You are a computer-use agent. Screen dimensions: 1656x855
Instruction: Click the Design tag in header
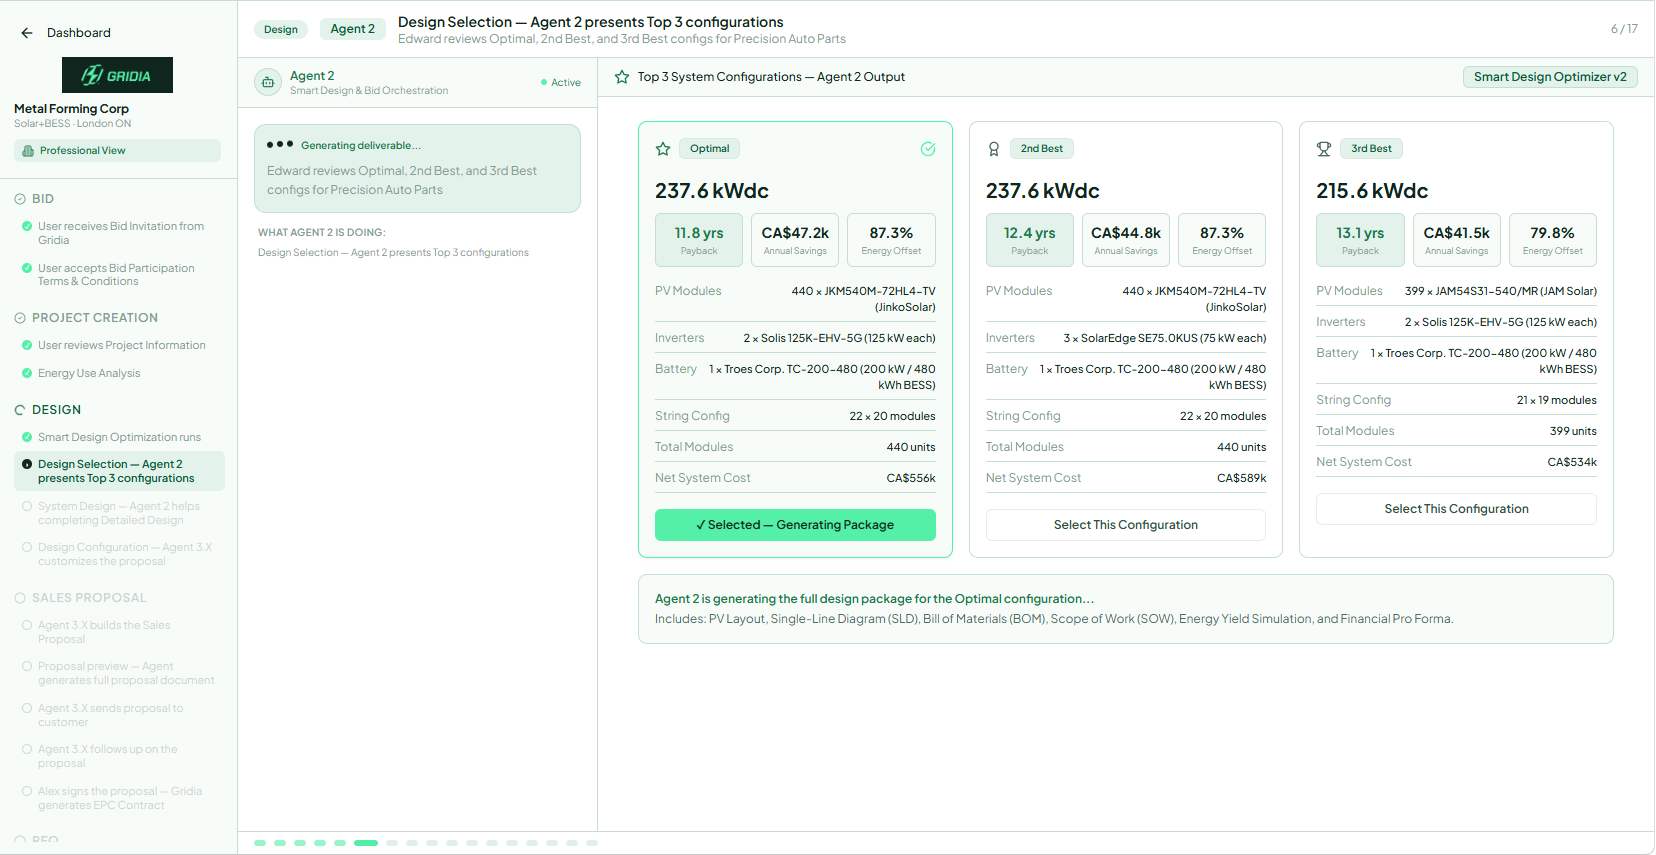[x=281, y=29]
